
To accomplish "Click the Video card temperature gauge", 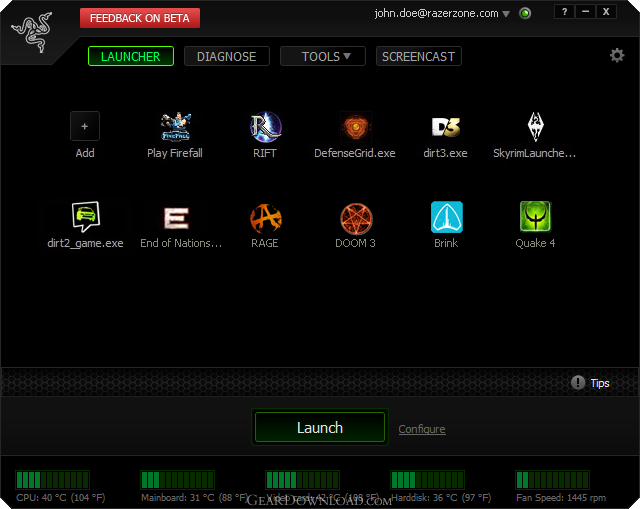I will (x=302, y=480).
